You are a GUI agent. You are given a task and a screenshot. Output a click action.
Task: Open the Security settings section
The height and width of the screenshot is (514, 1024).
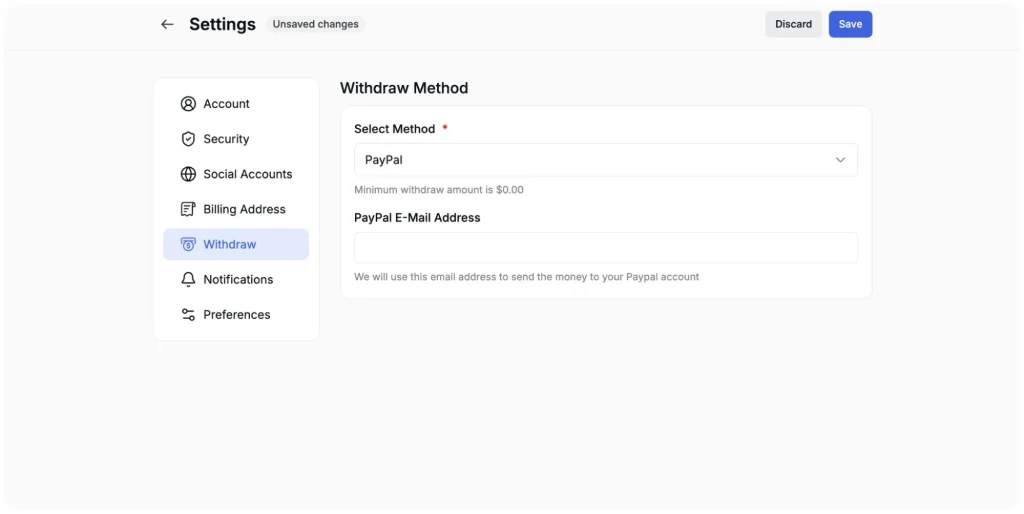coord(236,139)
